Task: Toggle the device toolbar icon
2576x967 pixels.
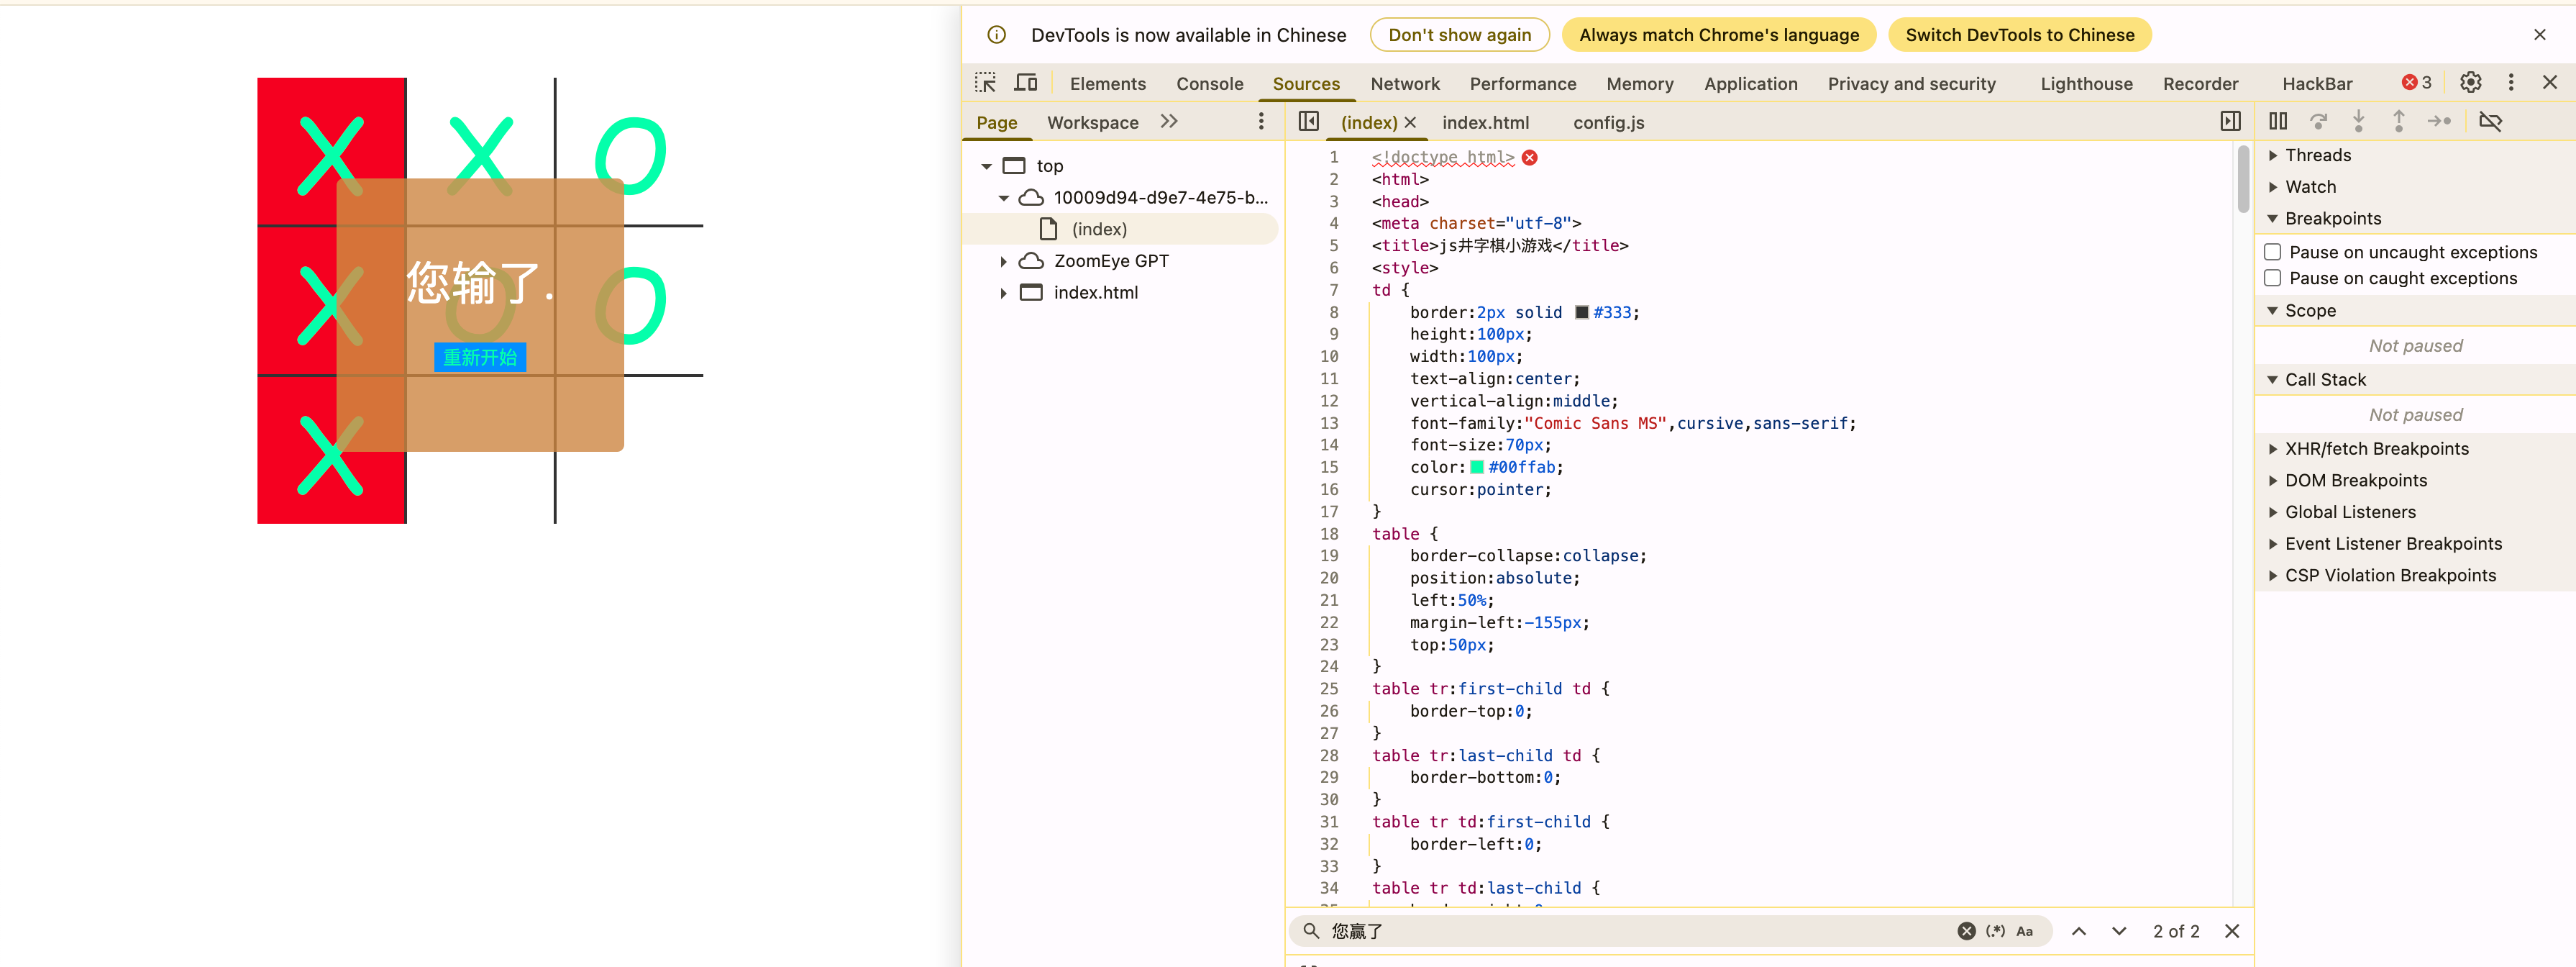Action: pyautogui.click(x=1026, y=83)
